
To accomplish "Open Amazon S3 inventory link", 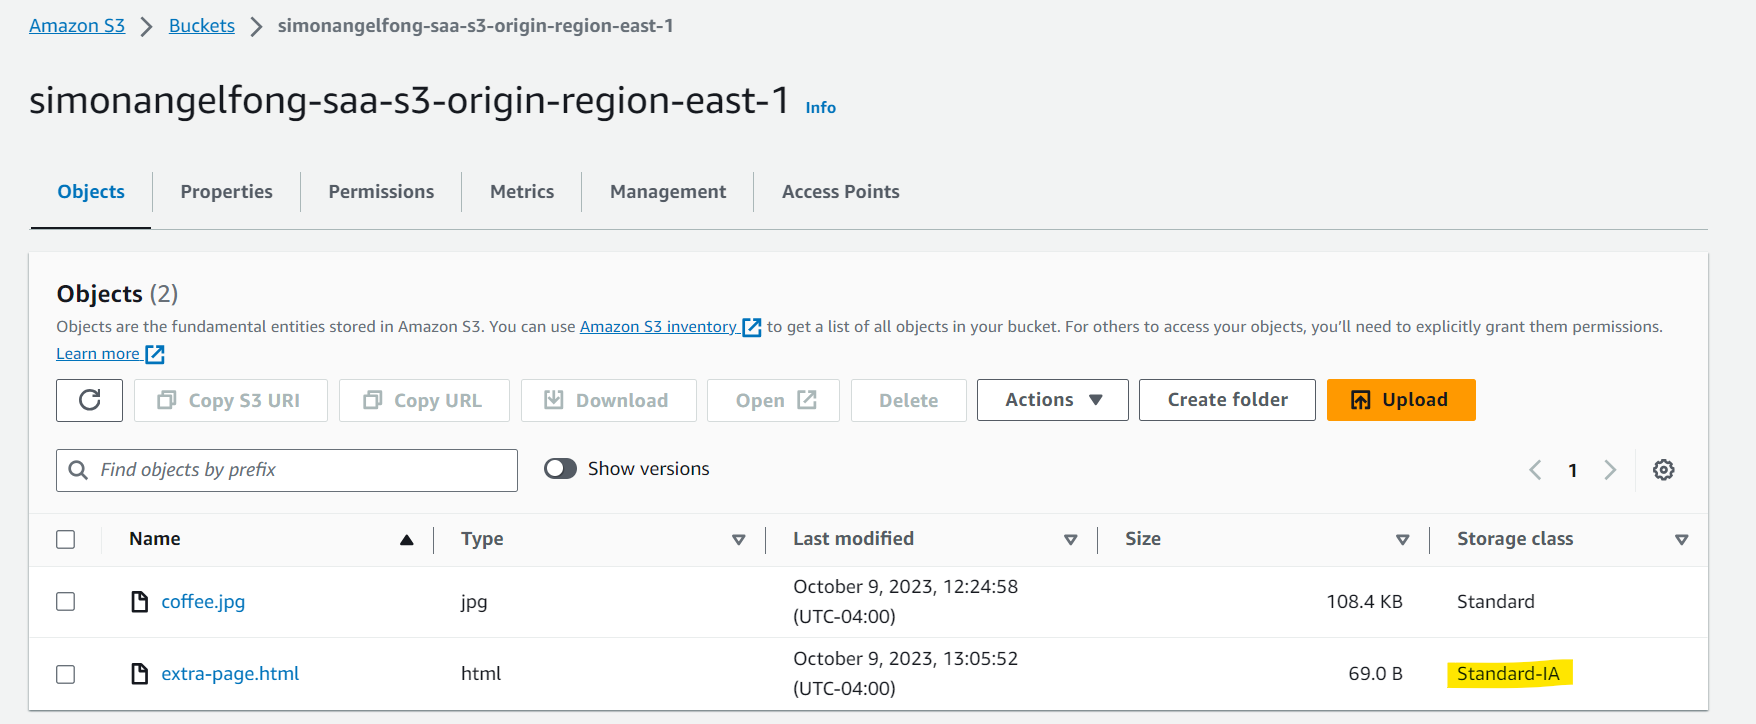I will 658,327.
